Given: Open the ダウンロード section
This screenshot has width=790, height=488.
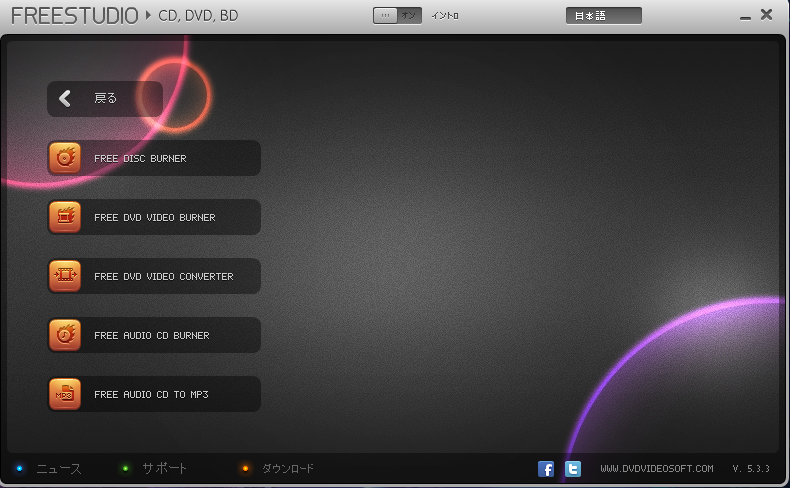Looking at the screenshot, I should coord(288,469).
